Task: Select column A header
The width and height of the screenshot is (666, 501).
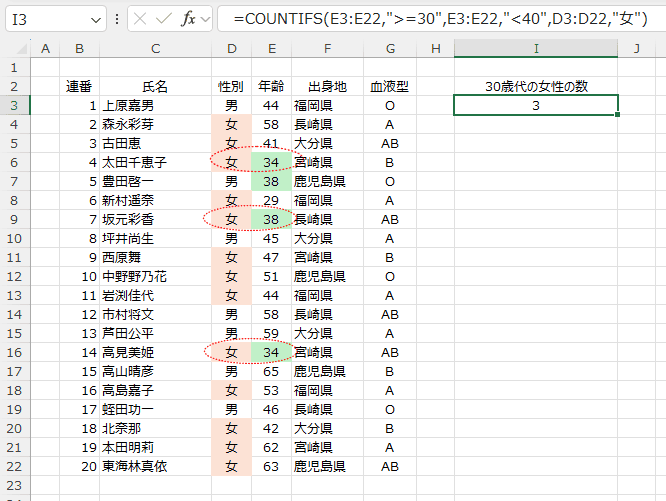Action: [x=45, y=48]
